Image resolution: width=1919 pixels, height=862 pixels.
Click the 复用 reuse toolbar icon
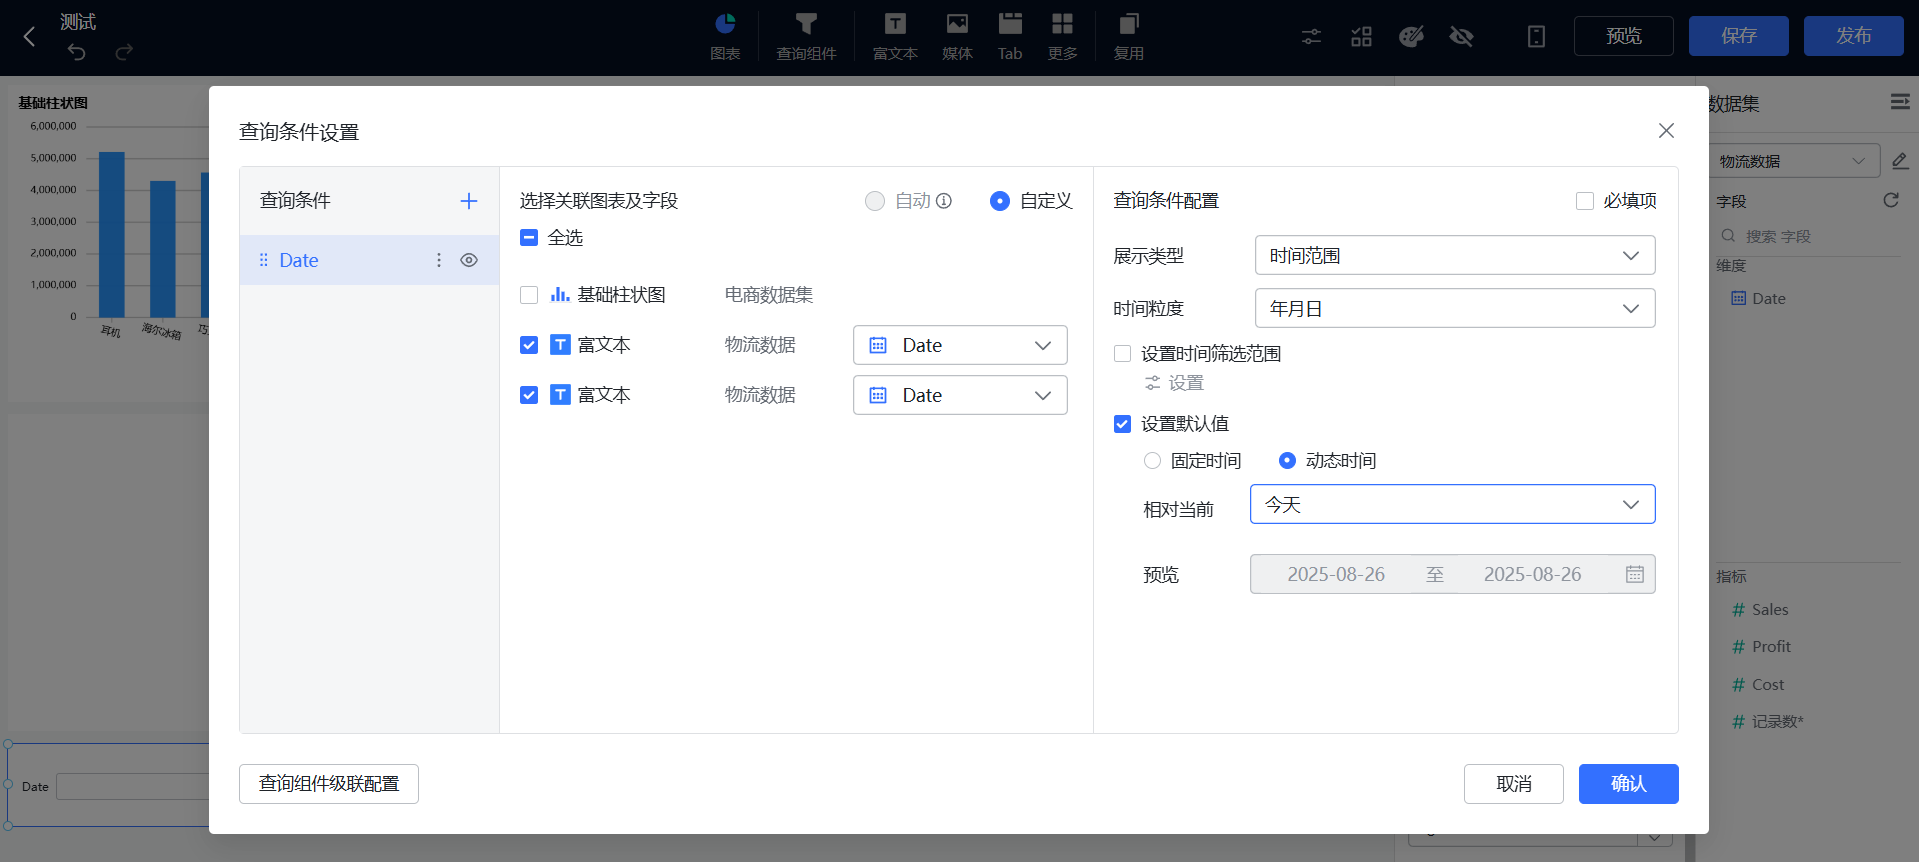[x=1129, y=36]
